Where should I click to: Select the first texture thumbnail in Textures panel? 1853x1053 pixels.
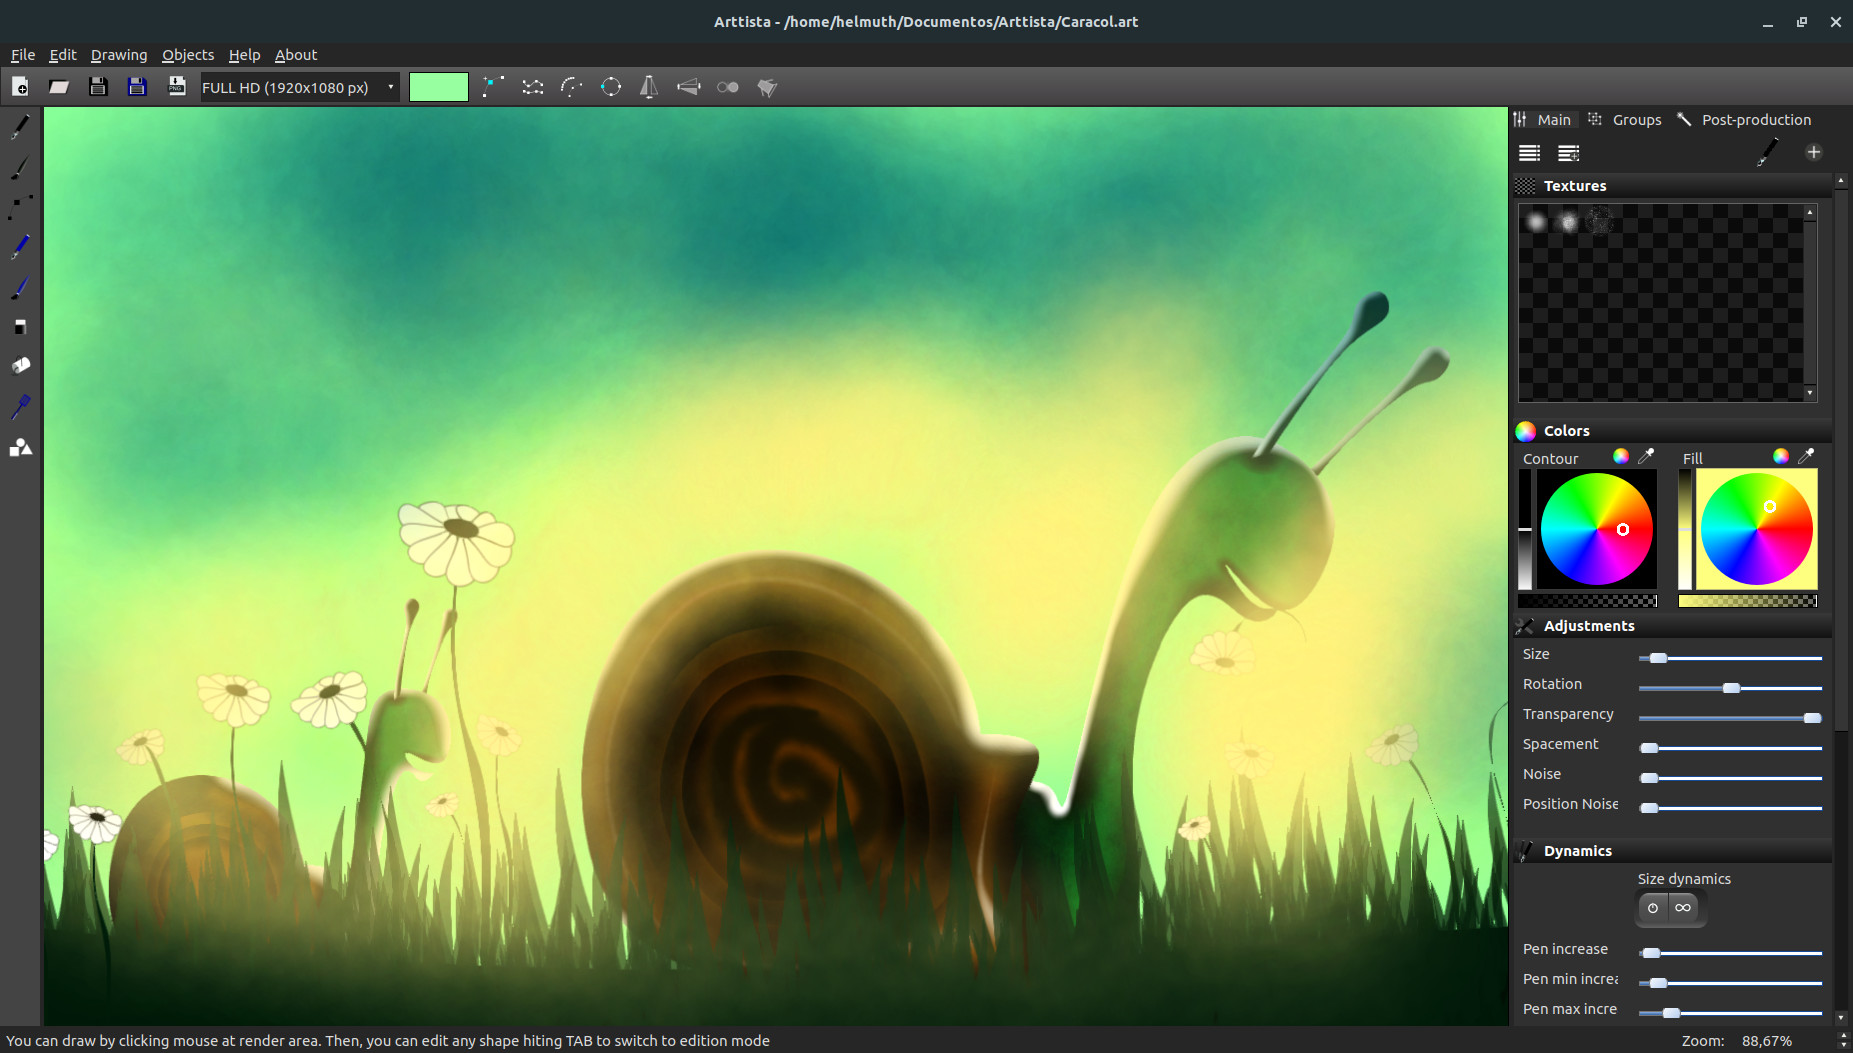pos(1537,221)
